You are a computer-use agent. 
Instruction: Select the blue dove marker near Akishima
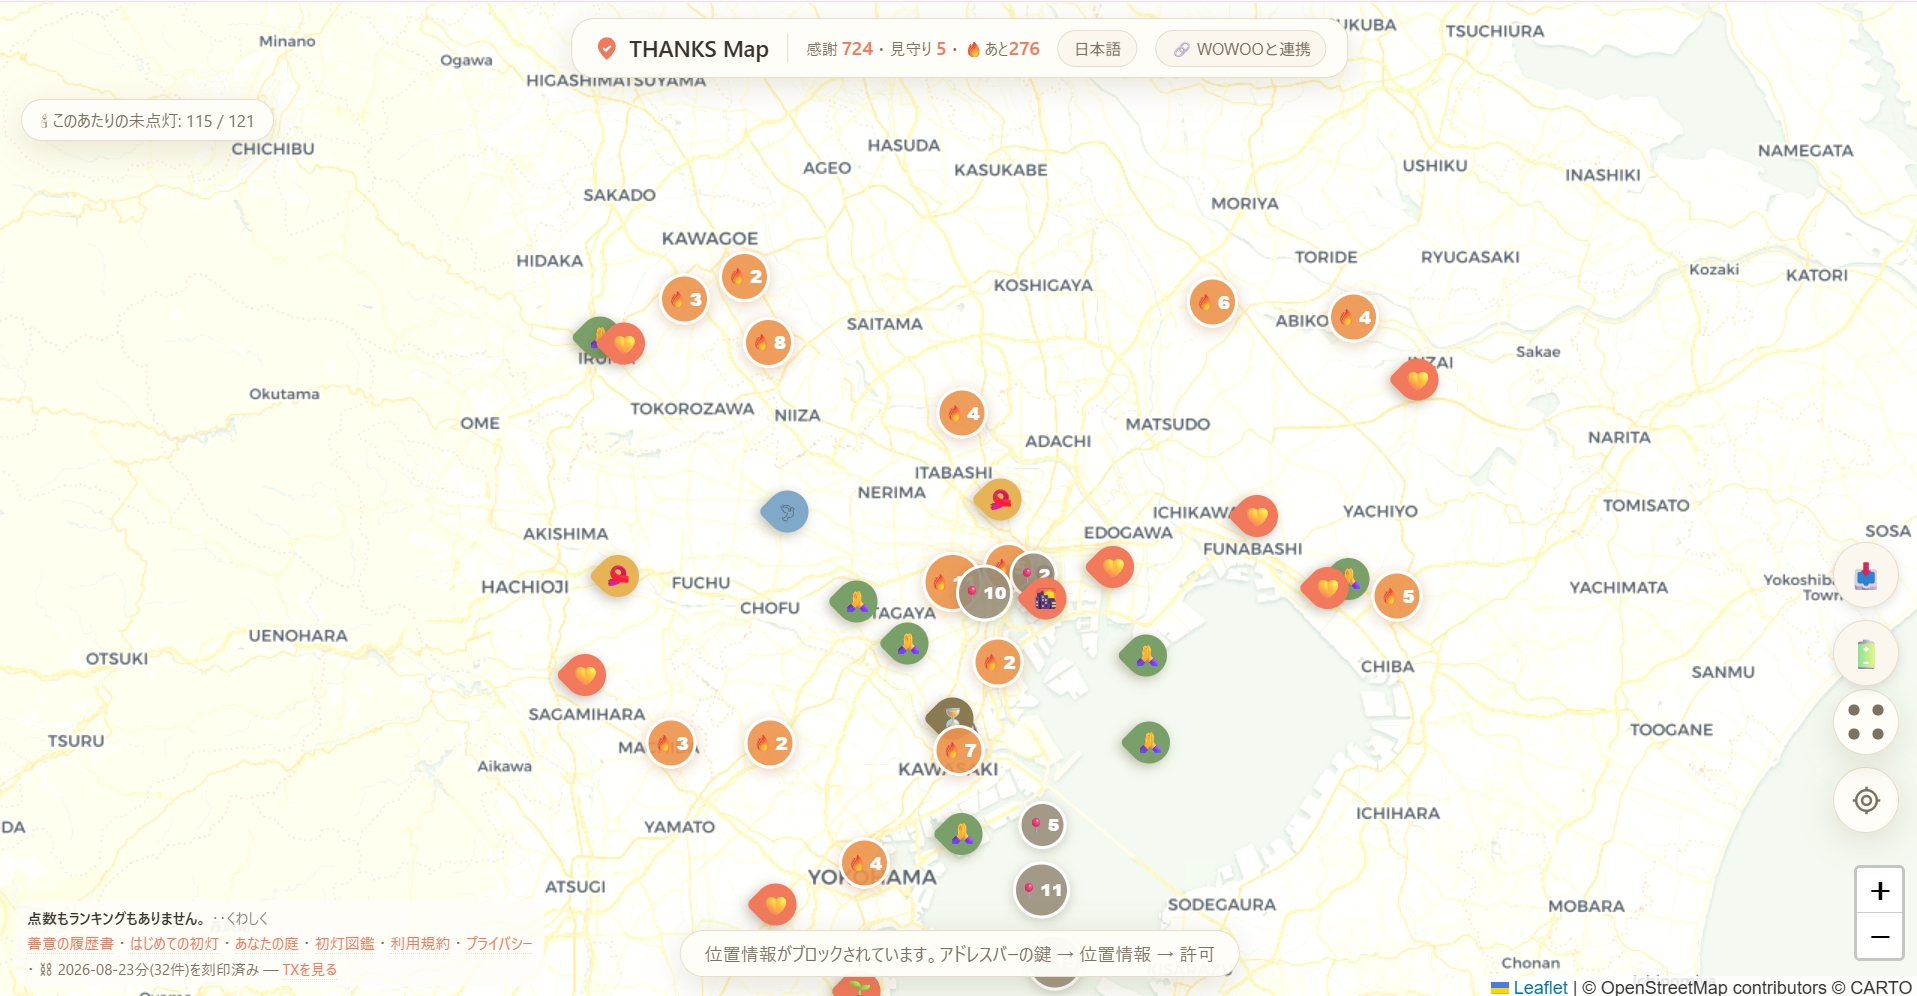[786, 512]
